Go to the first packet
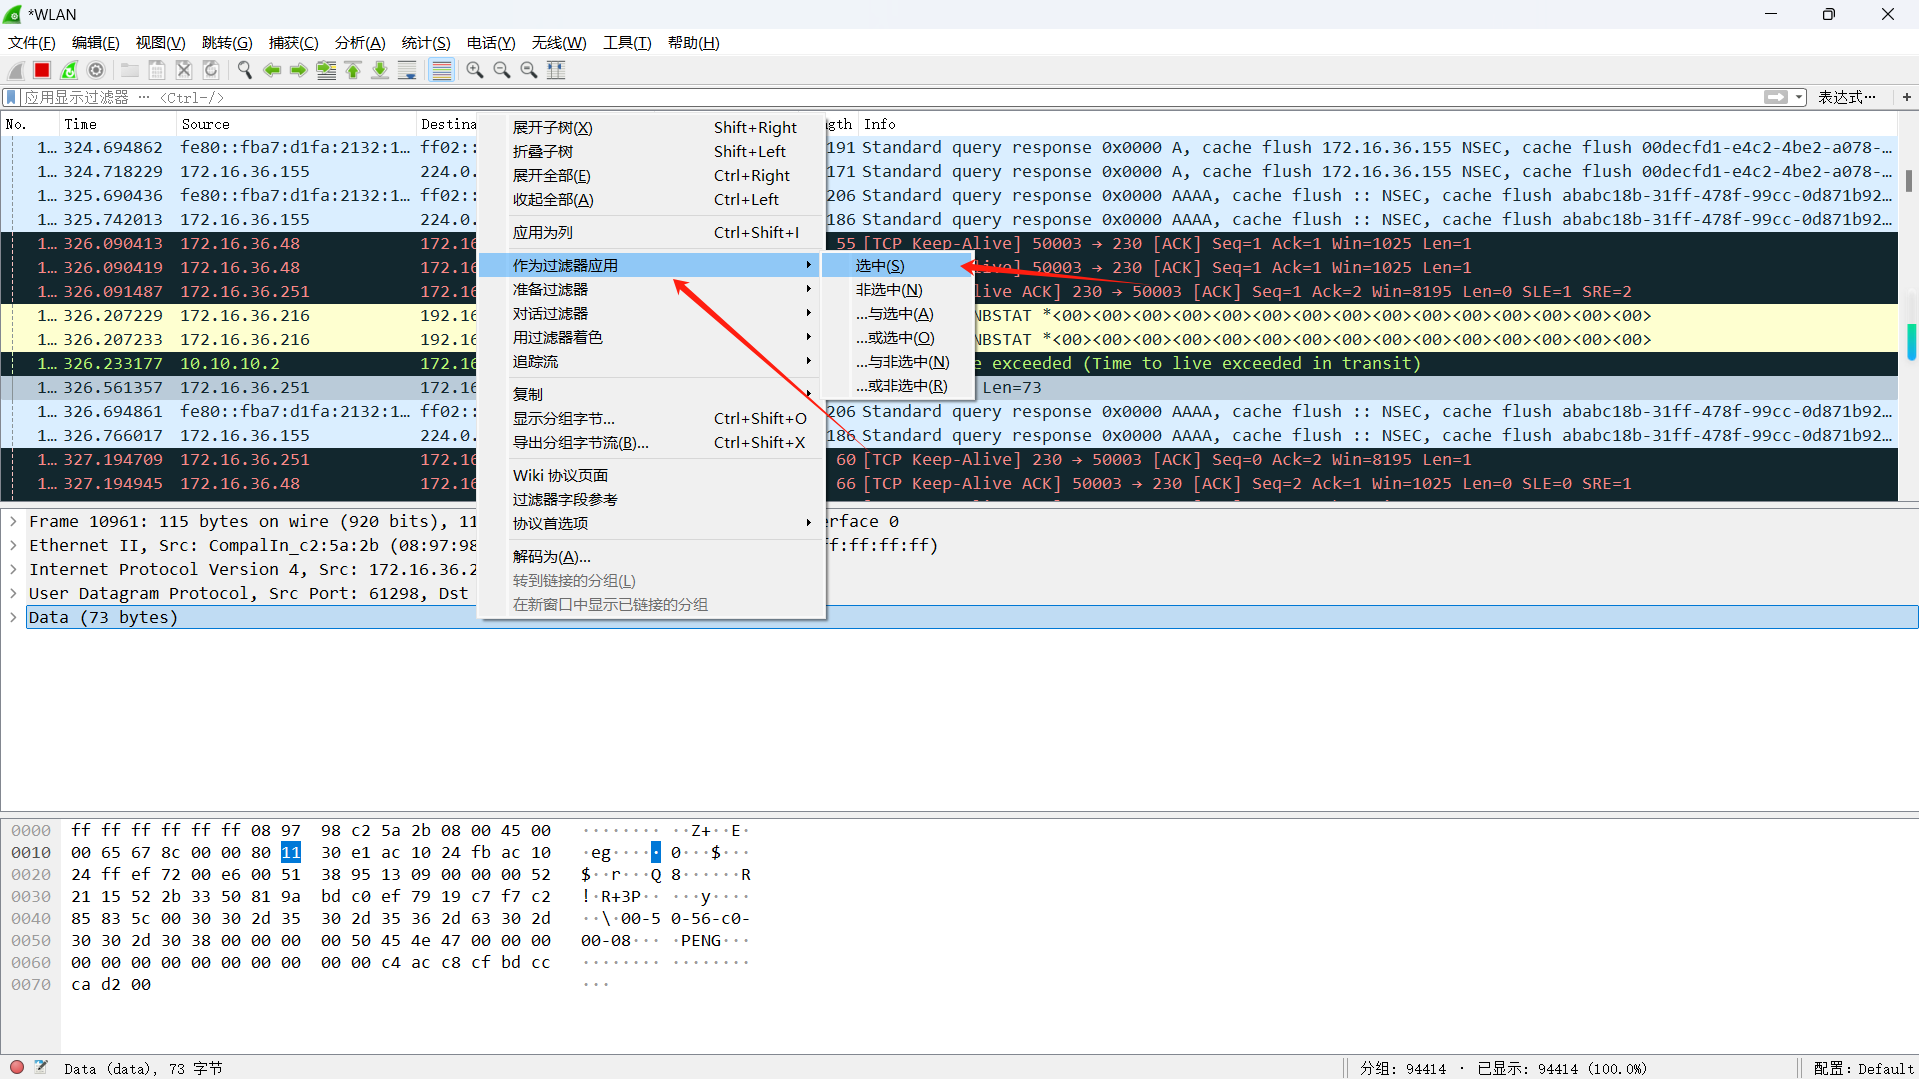The height and width of the screenshot is (1079, 1919). point(353,70)
